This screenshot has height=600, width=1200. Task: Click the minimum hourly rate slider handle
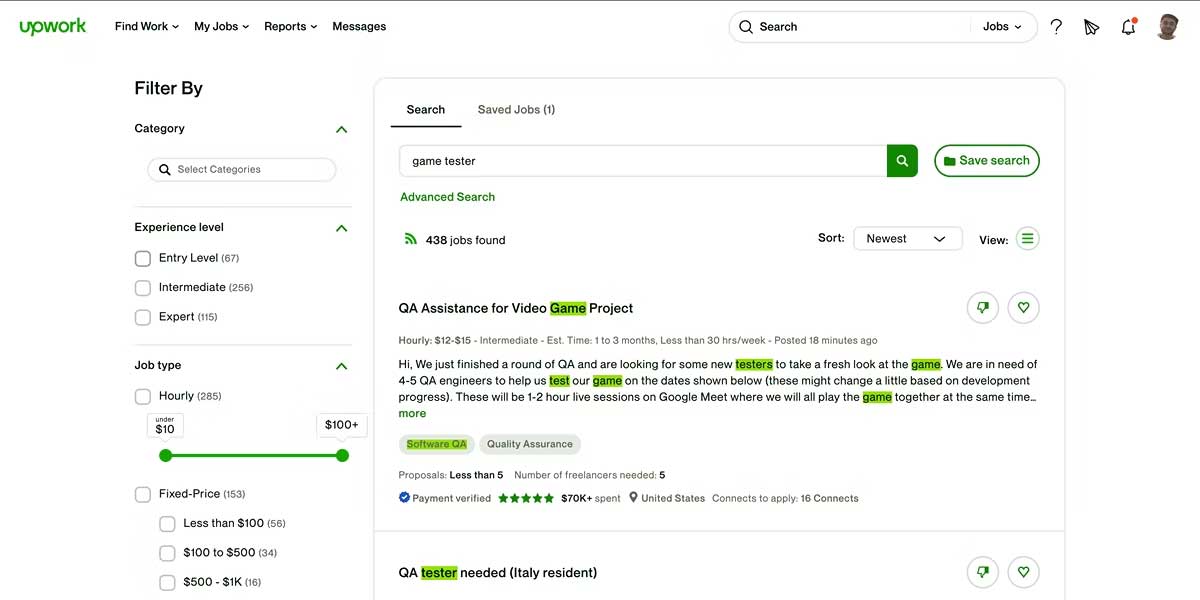(x=165, y=455)
